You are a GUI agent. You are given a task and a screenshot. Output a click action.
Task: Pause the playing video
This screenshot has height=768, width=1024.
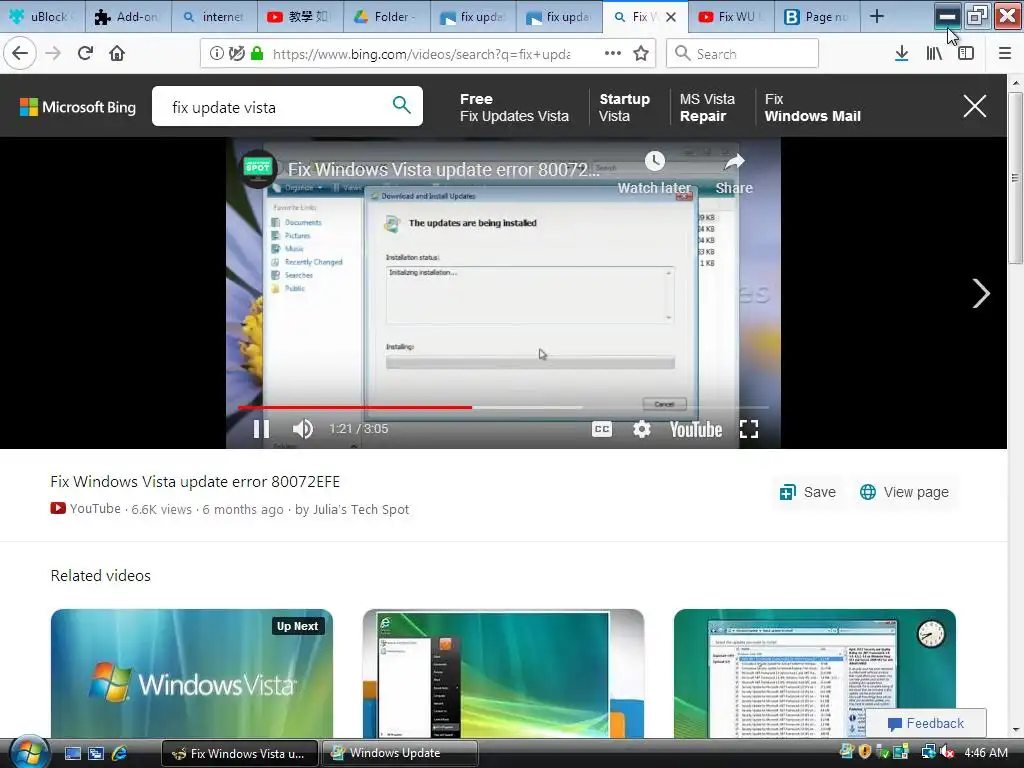pos(261,429)
